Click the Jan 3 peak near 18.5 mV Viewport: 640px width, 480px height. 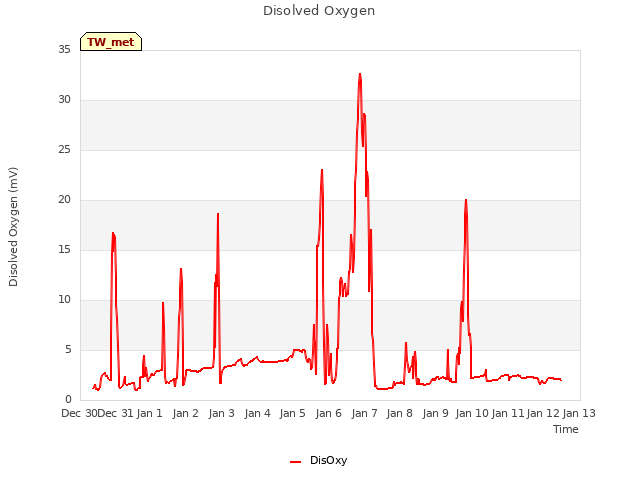pyautogui.click(x=218, y=214)
